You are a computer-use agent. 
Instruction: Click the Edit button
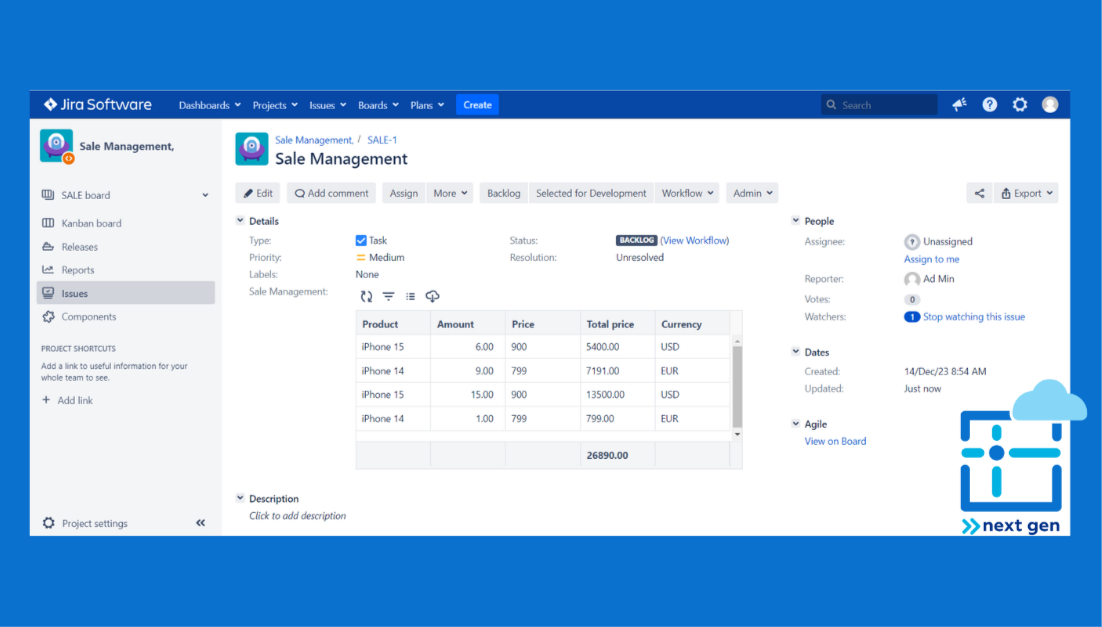coord(258,193)
